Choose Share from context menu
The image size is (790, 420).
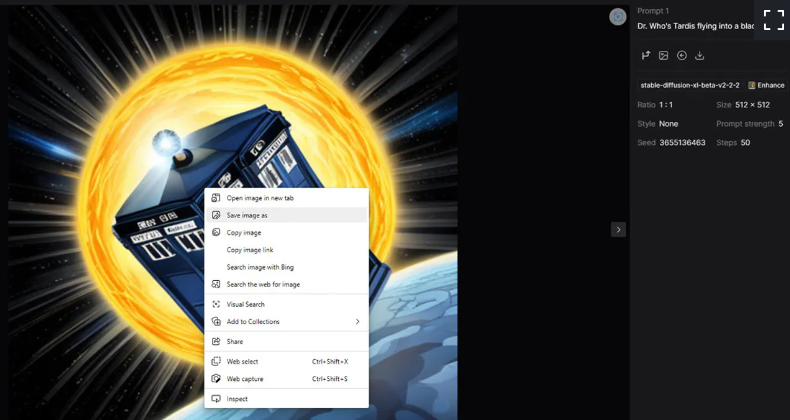click(286, 341)
